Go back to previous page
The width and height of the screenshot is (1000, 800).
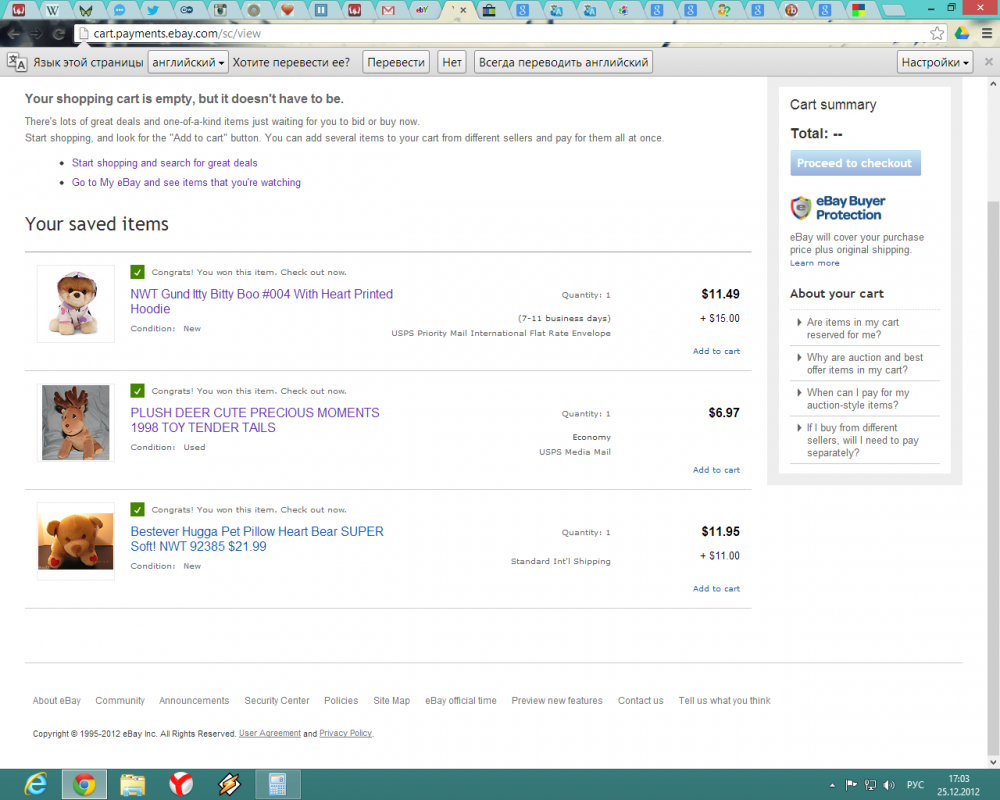[14, 34]
